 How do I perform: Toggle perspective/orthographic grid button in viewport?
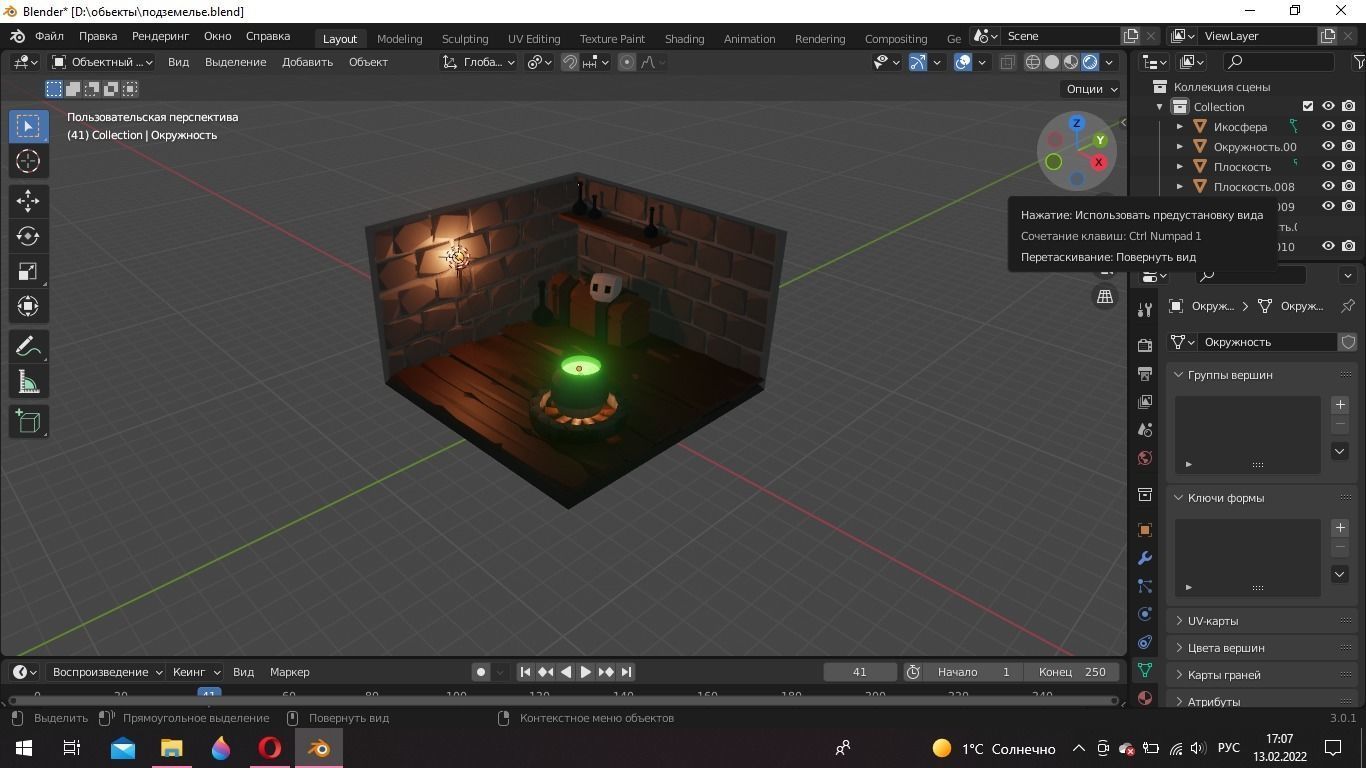coord(1105,297)
